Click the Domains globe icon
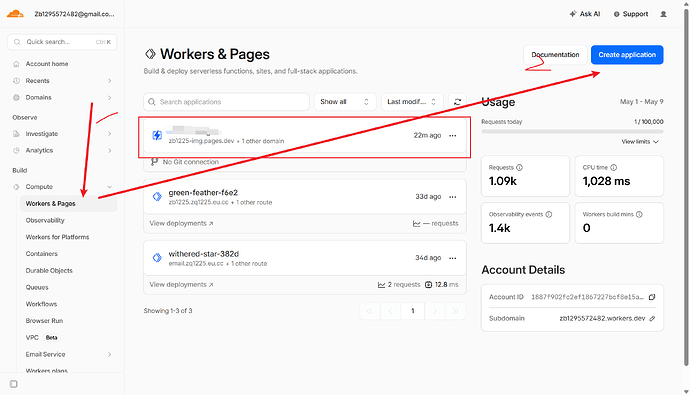Viewport: 690px width, 395px height. (x=16, y=98)
